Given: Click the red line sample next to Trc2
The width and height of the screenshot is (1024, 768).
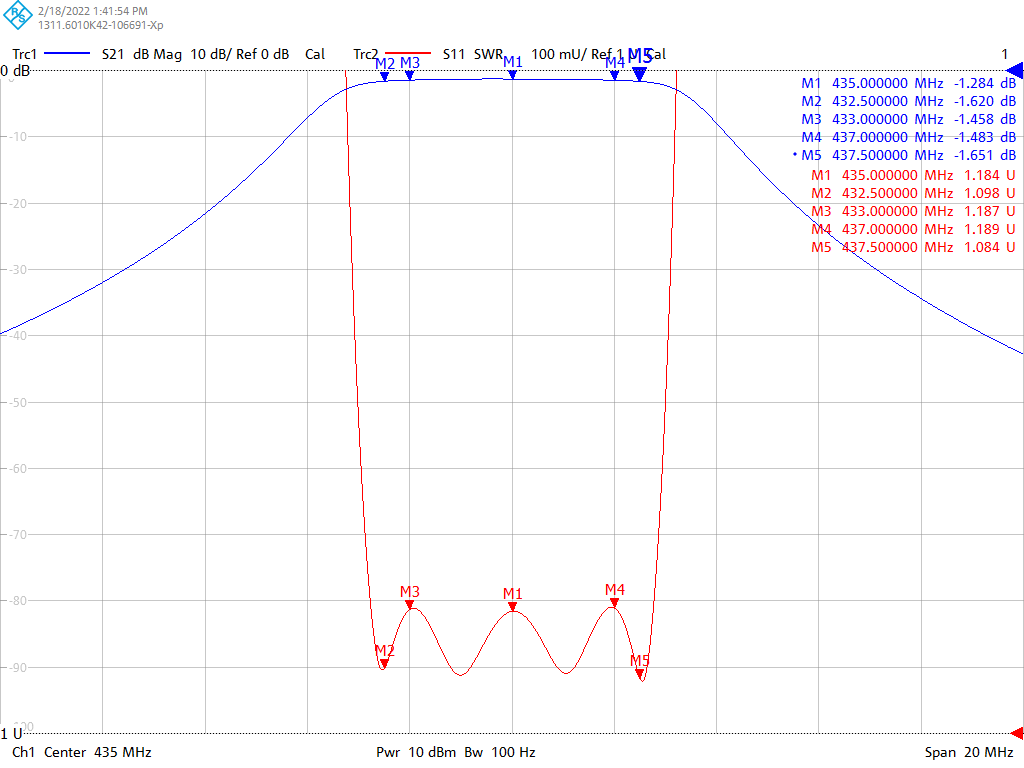Looking at the screenshot, I should pos(408,53).
